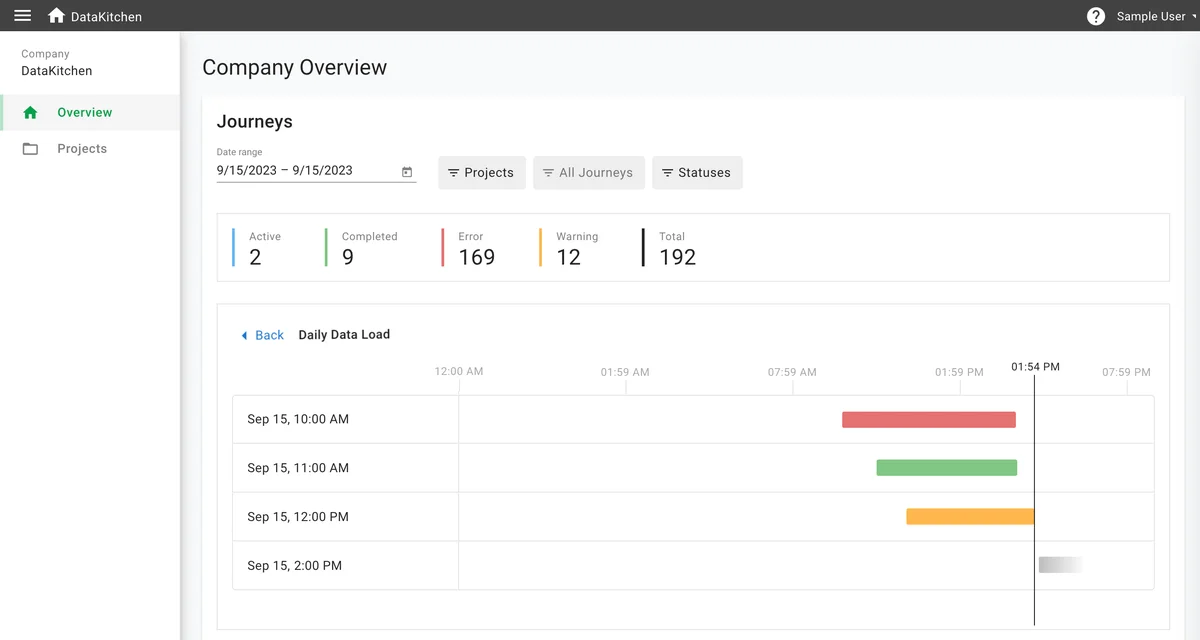Screen dimensions: 1200x640
Task: Select Projects in the sidebar
Action: pyautogui.click(x=82, y=148)
